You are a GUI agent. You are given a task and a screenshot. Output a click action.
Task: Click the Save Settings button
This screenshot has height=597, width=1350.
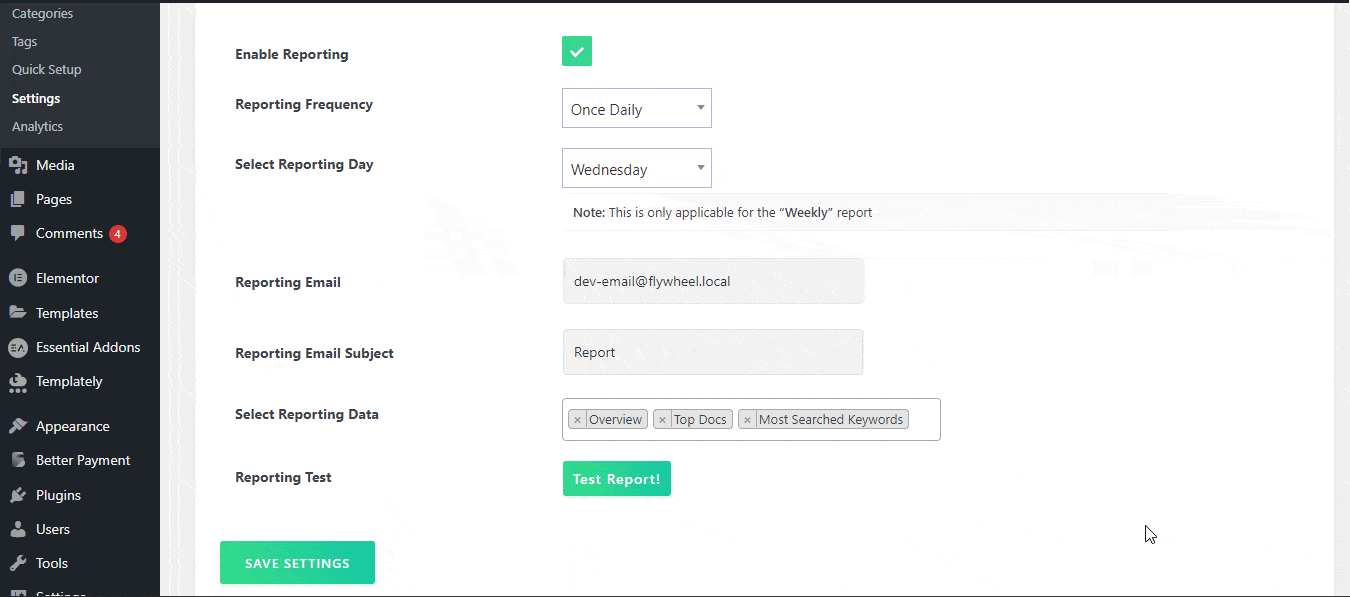coord(297,563)
